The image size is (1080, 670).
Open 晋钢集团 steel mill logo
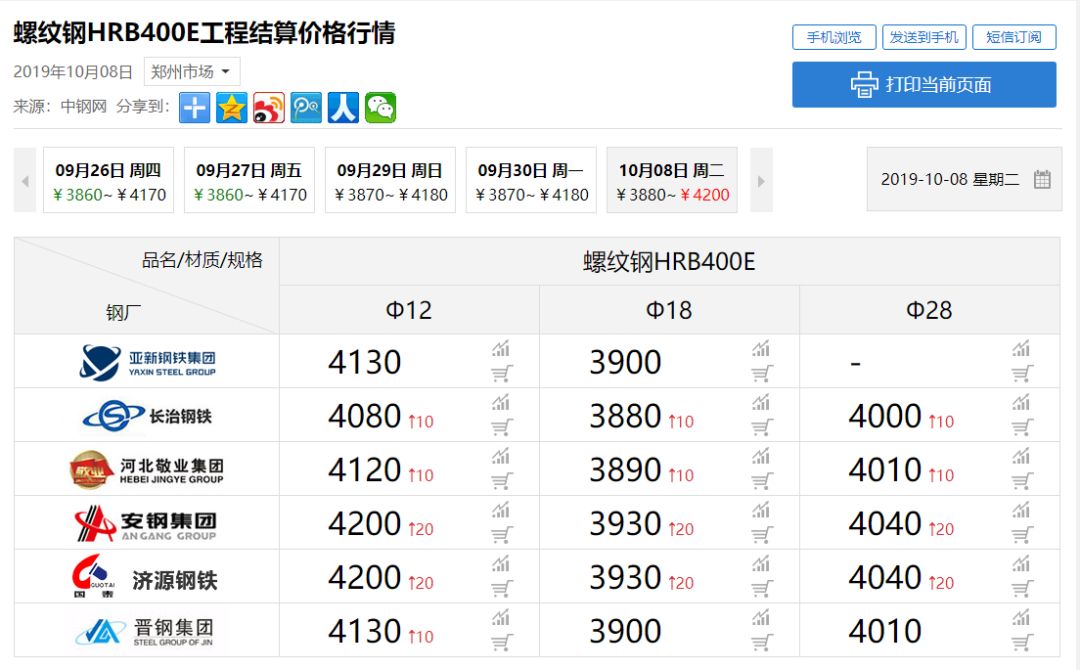(x=145, y=631)
